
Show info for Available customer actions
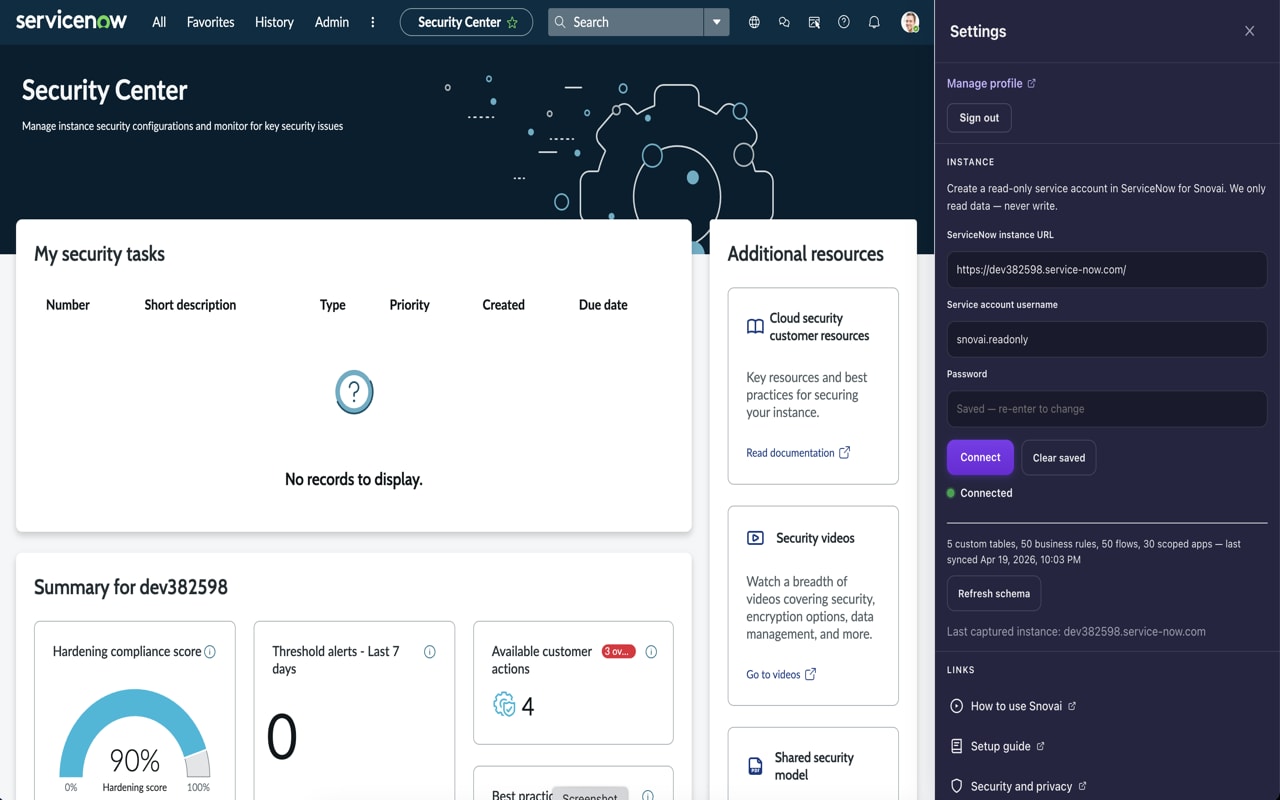click(651, 652)
